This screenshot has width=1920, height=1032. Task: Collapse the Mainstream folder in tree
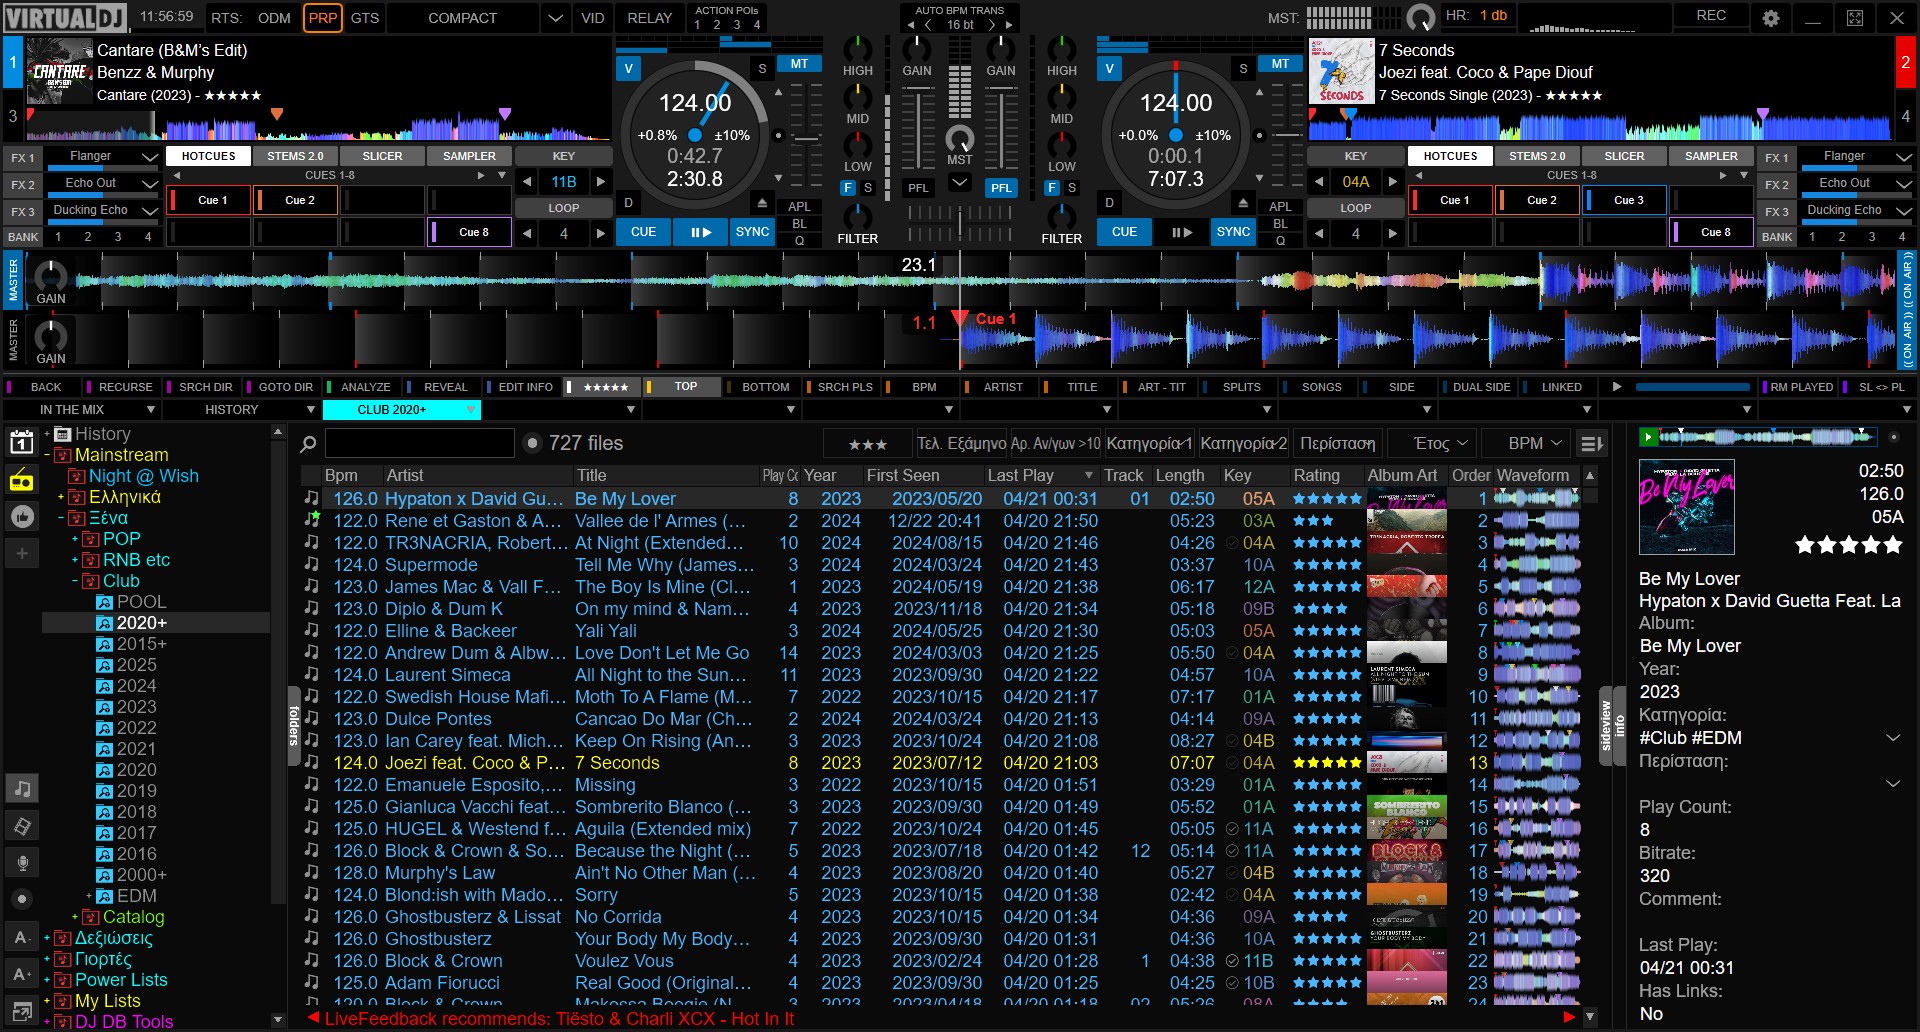[x=47, y=455]
